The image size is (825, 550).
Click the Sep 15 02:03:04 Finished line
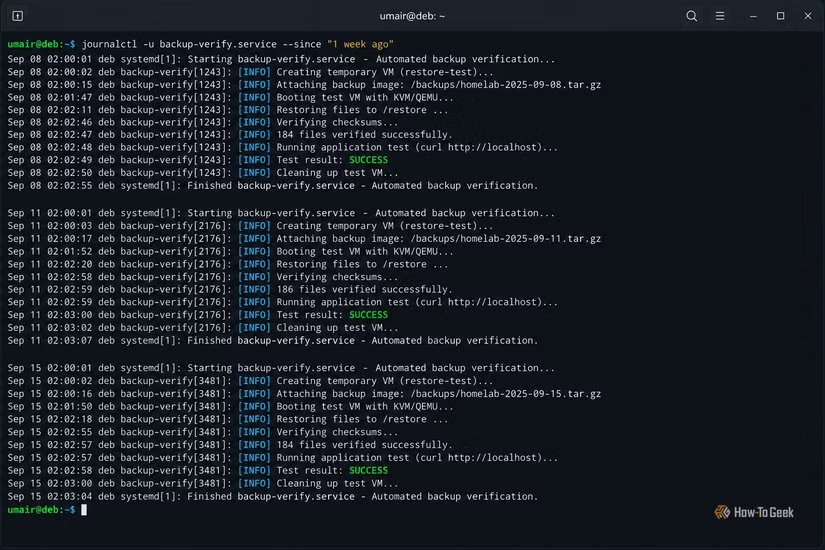click(x=273, y=496)
